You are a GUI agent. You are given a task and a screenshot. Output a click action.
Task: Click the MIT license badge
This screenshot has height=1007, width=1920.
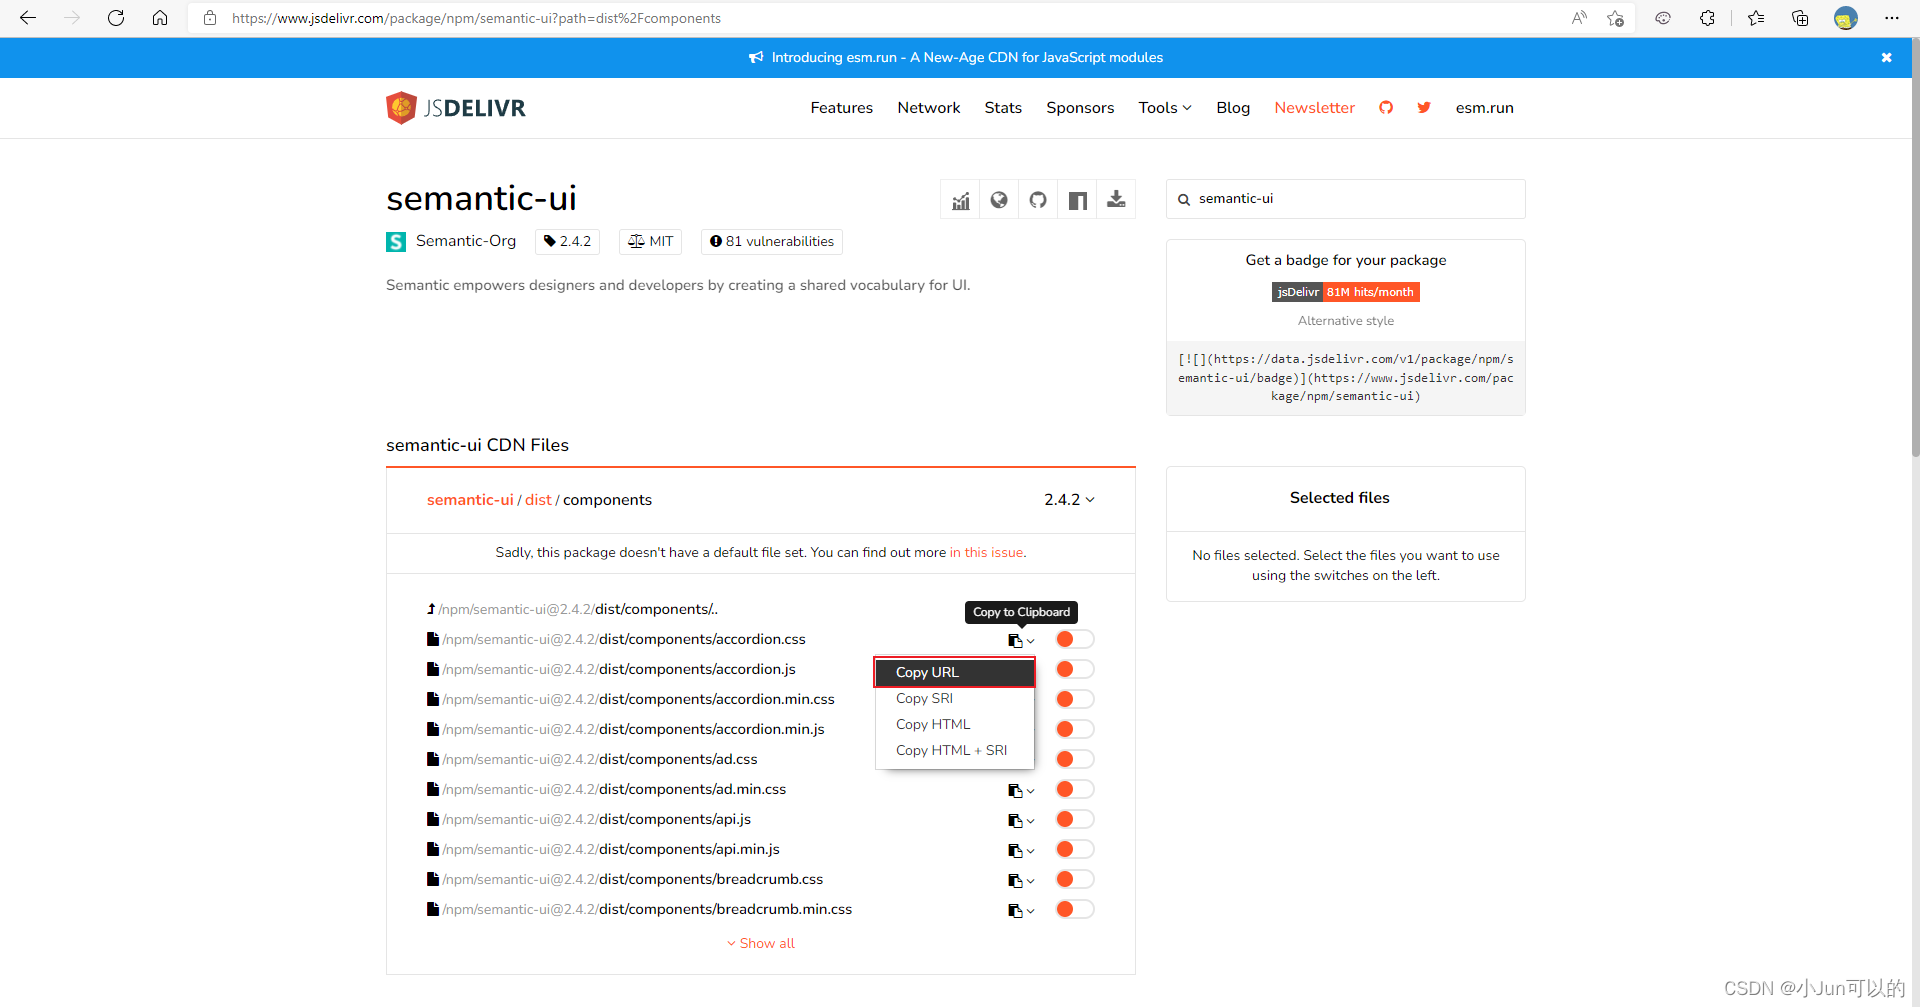tap(650, 242)
